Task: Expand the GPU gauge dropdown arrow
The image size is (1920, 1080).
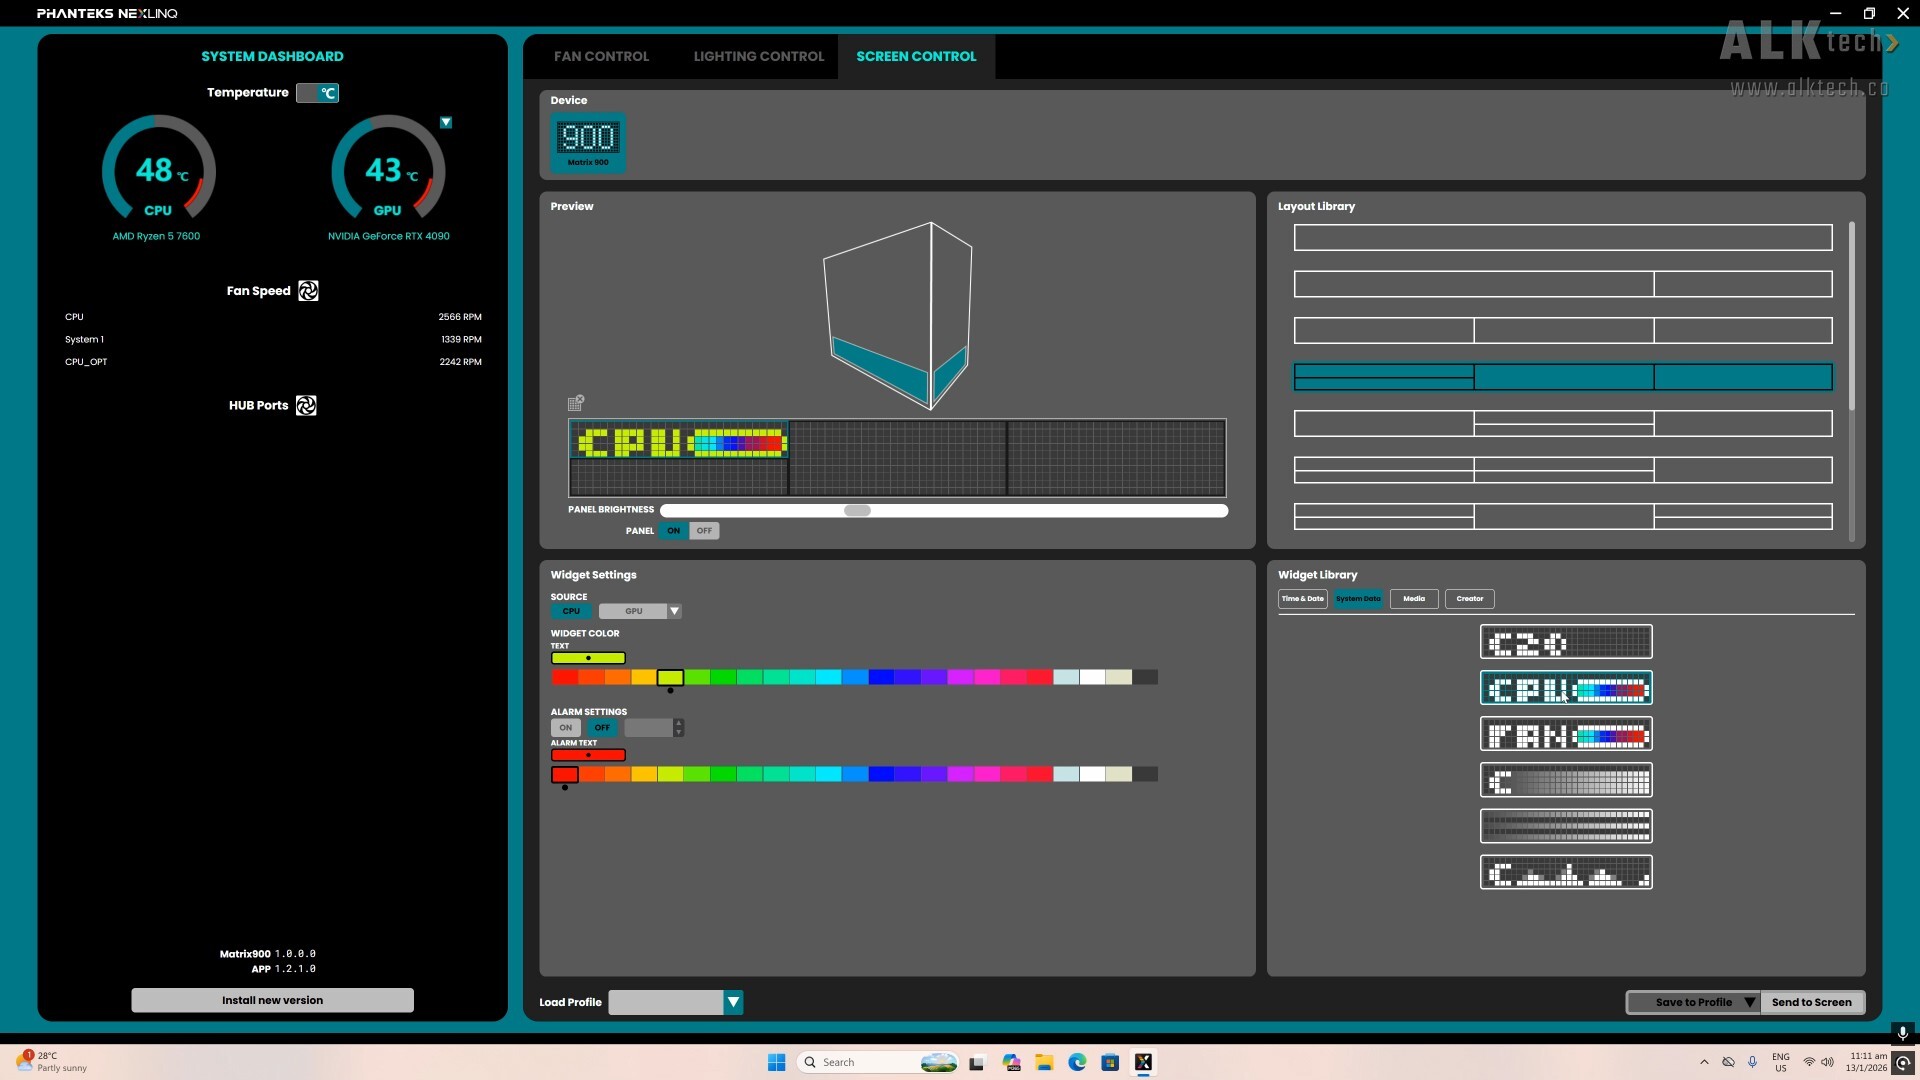Action: (x=446, y=122)
